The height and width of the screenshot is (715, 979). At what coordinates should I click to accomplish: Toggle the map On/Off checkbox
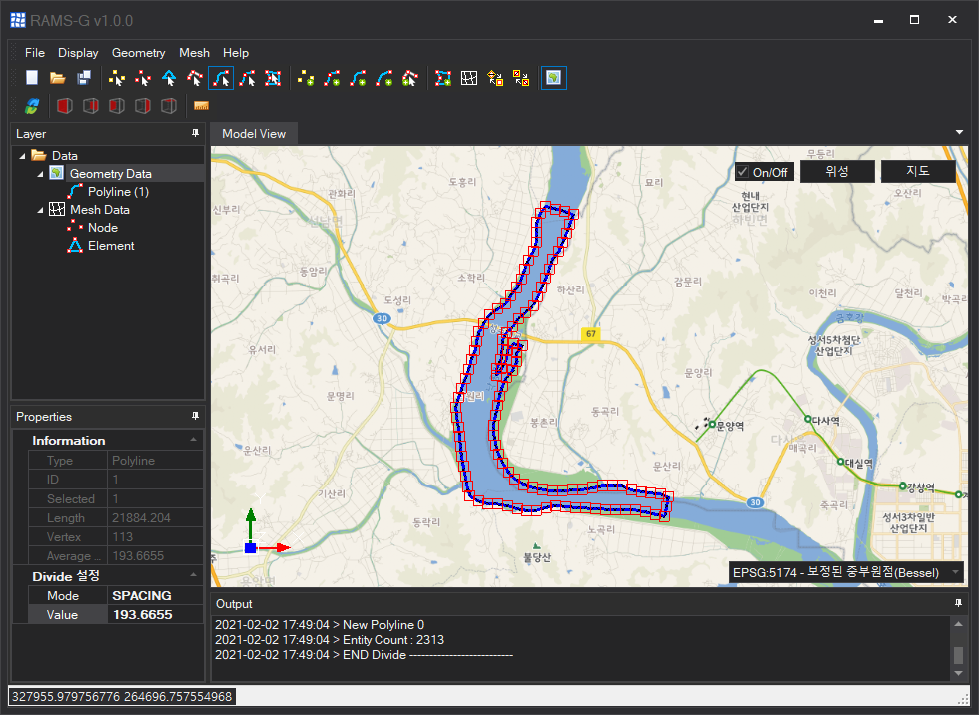(x=742, y=172)
